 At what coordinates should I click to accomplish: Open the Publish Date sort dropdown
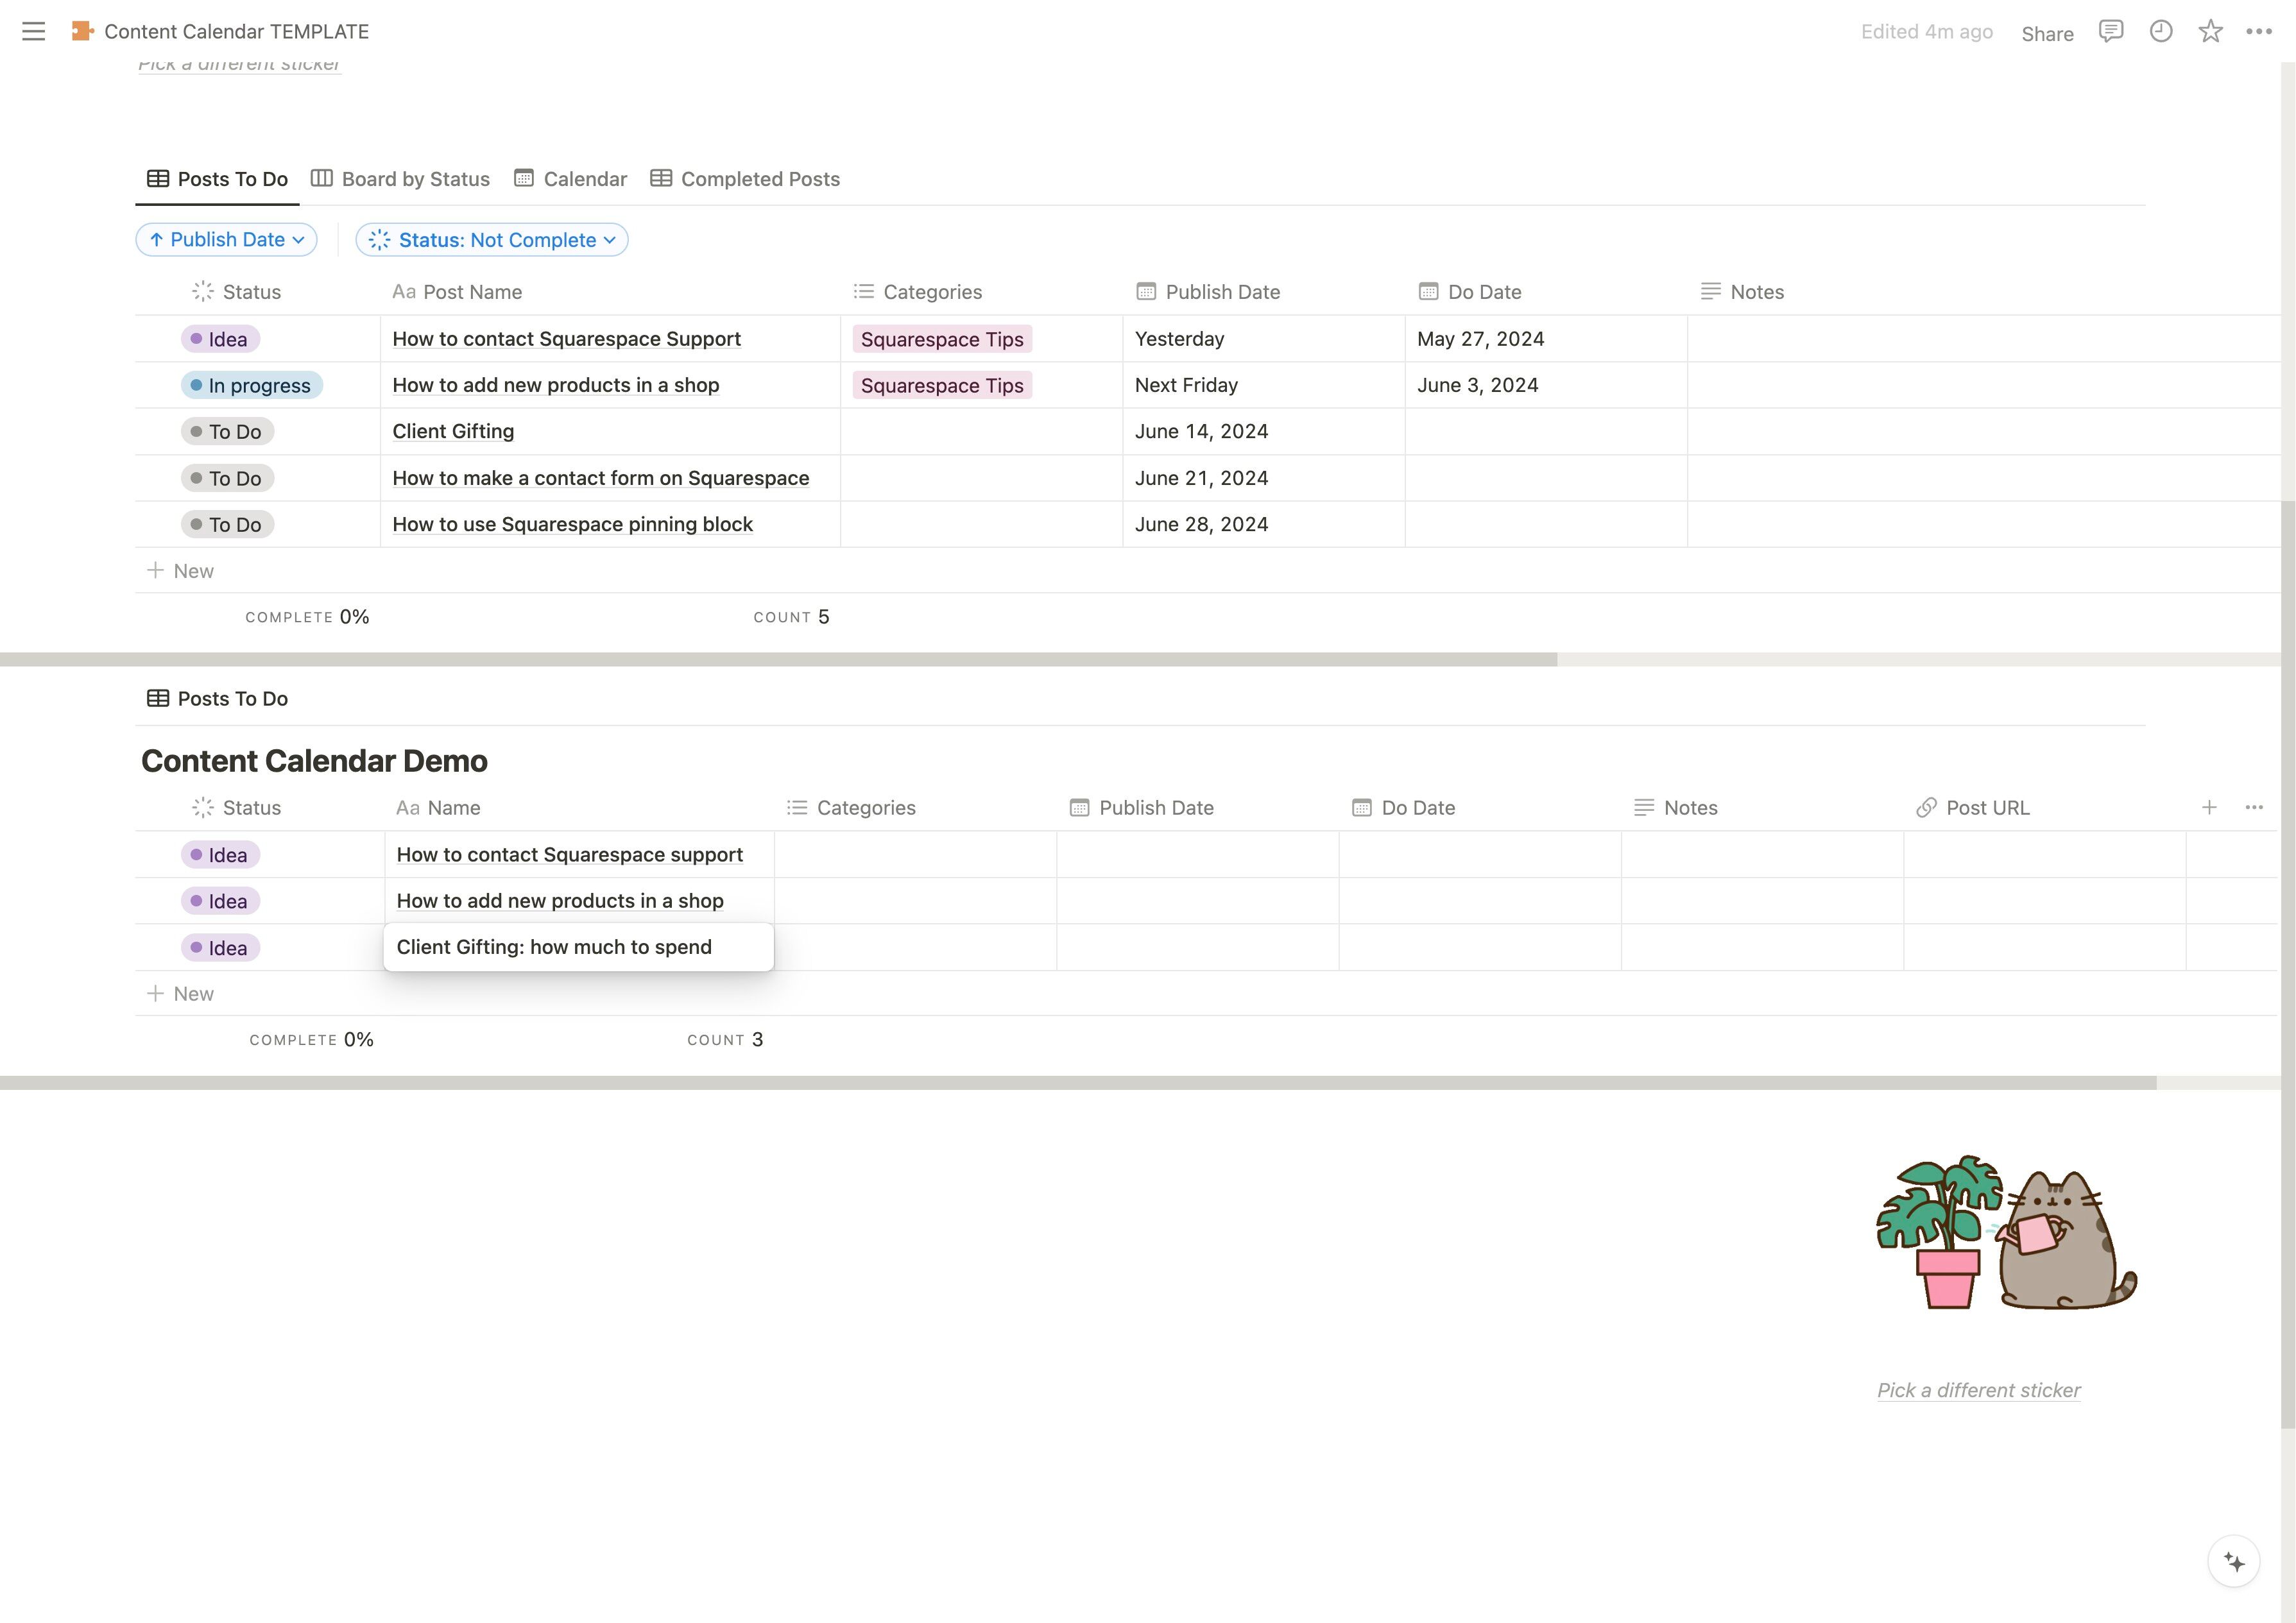(226, 239)
